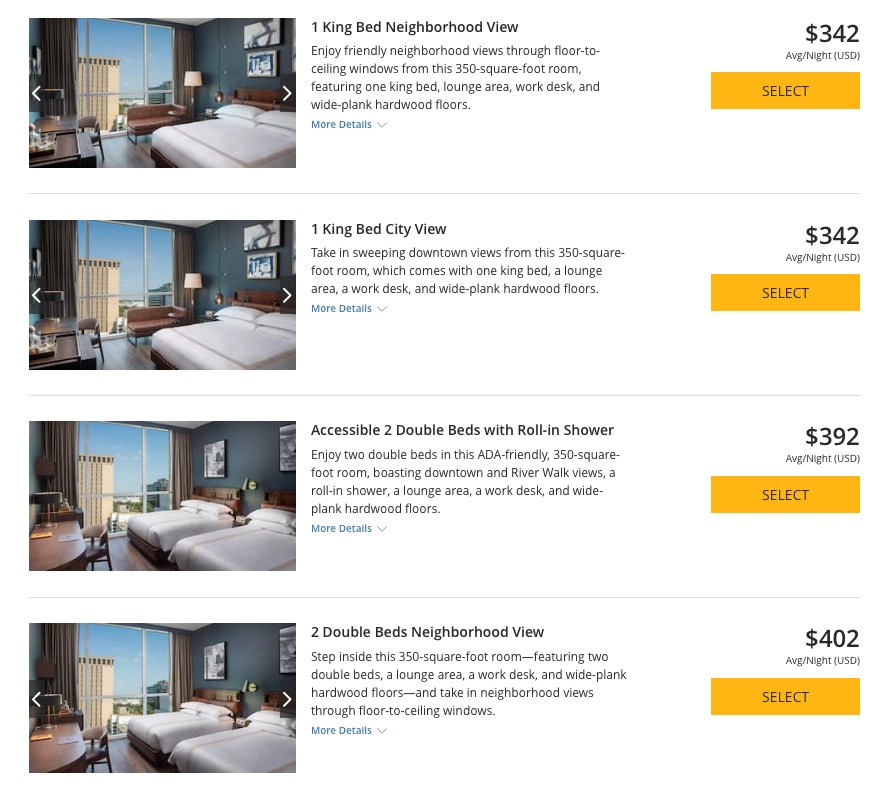890x791 pixels.
Task: Select the 1 King Bed Neighborhood View room
Action: (x=785, y=91)
